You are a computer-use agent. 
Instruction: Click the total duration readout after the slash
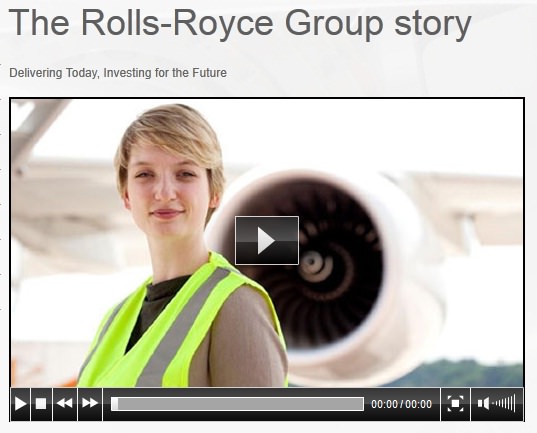pos(419,404)
